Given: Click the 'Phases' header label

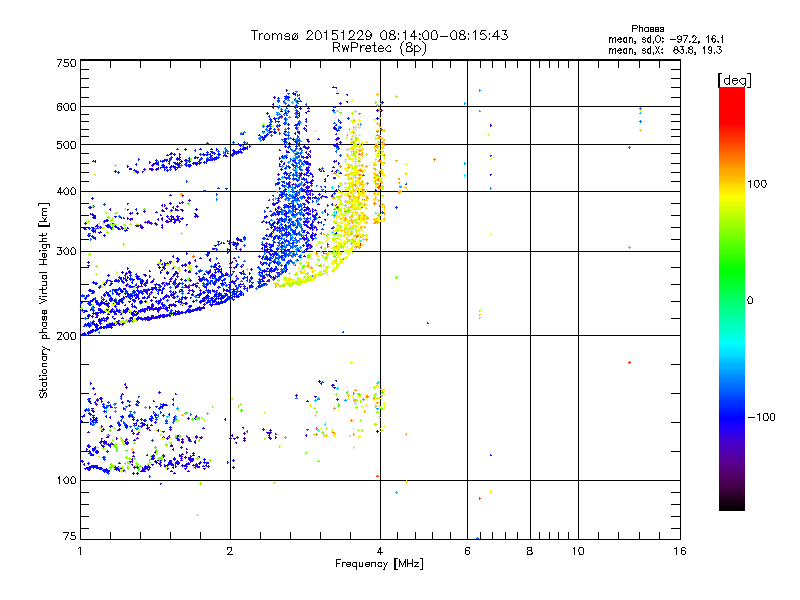Looking at the screenshot, I should click(x=647, y=29).
